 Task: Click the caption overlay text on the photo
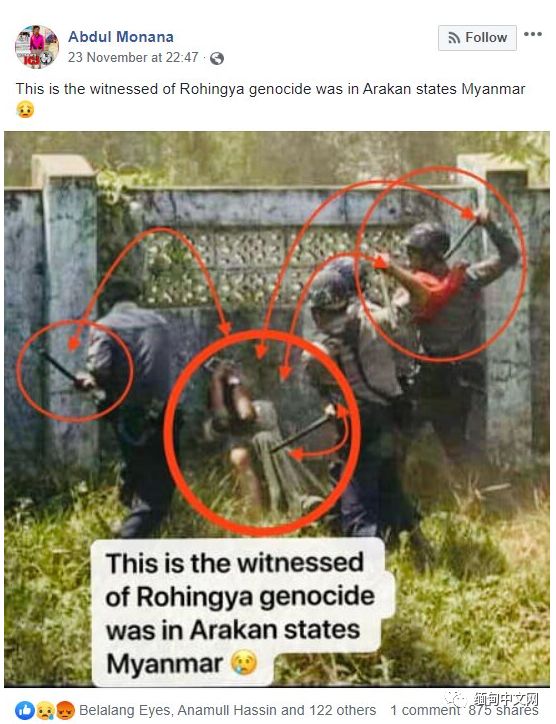coord(240,613)
